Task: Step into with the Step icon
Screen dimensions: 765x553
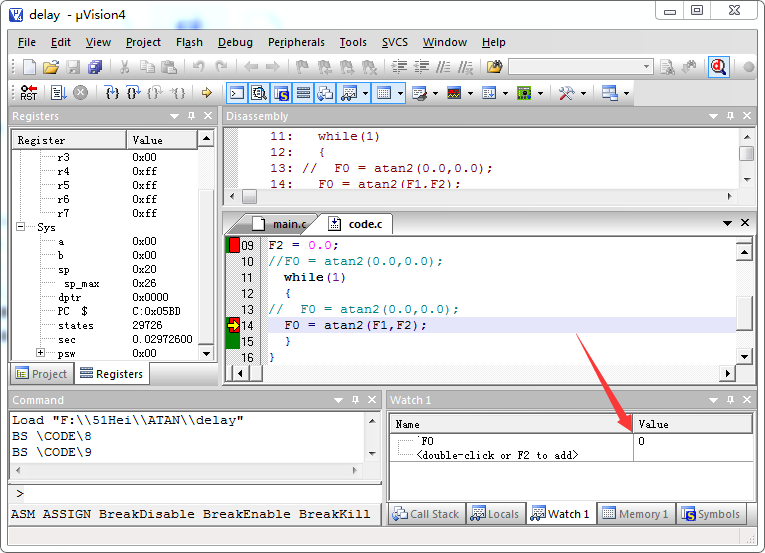Action: [x=112, y=92]
